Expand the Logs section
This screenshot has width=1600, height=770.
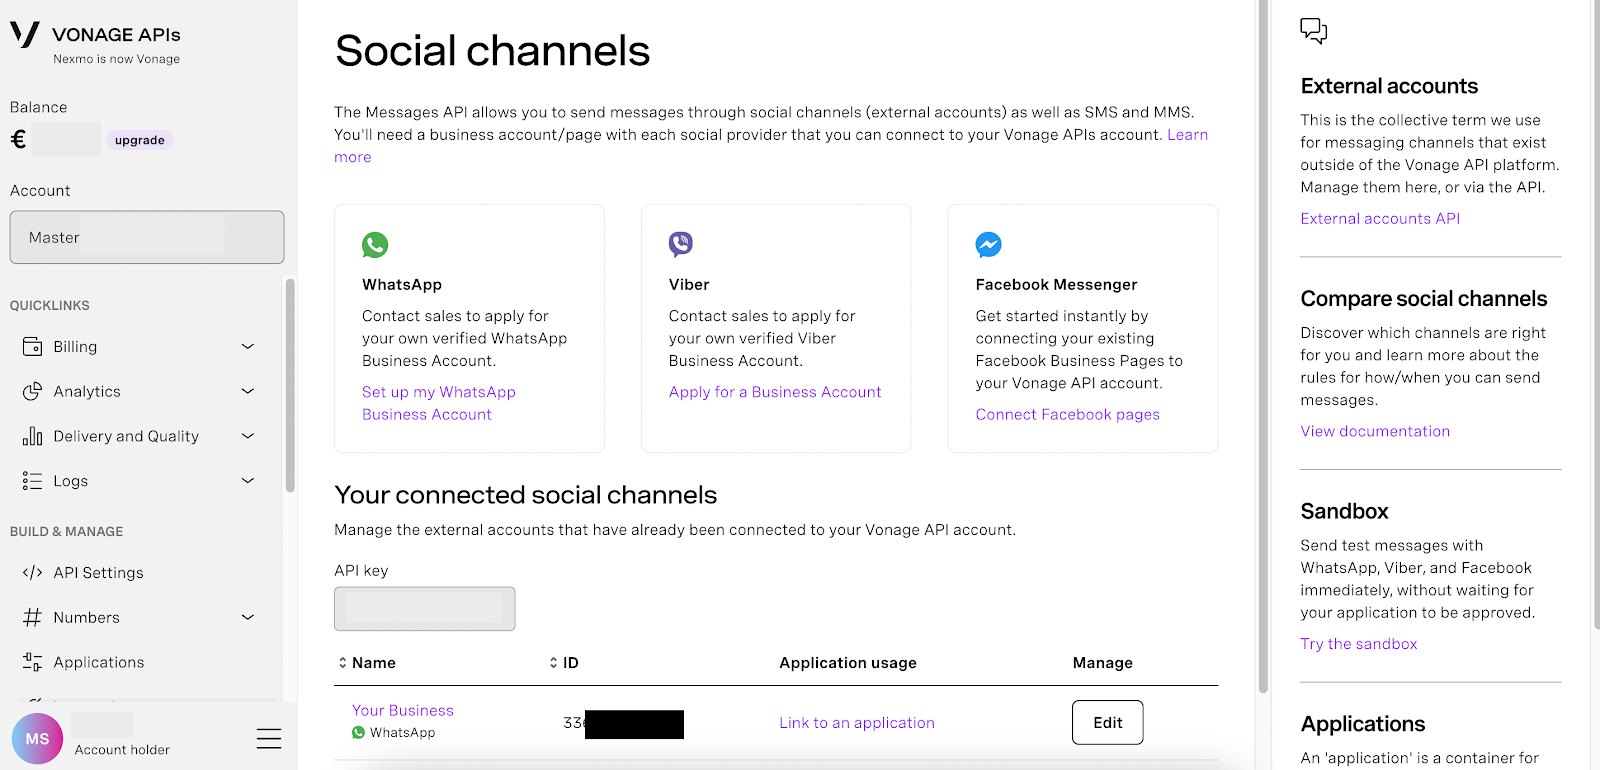tap(248, 481)
